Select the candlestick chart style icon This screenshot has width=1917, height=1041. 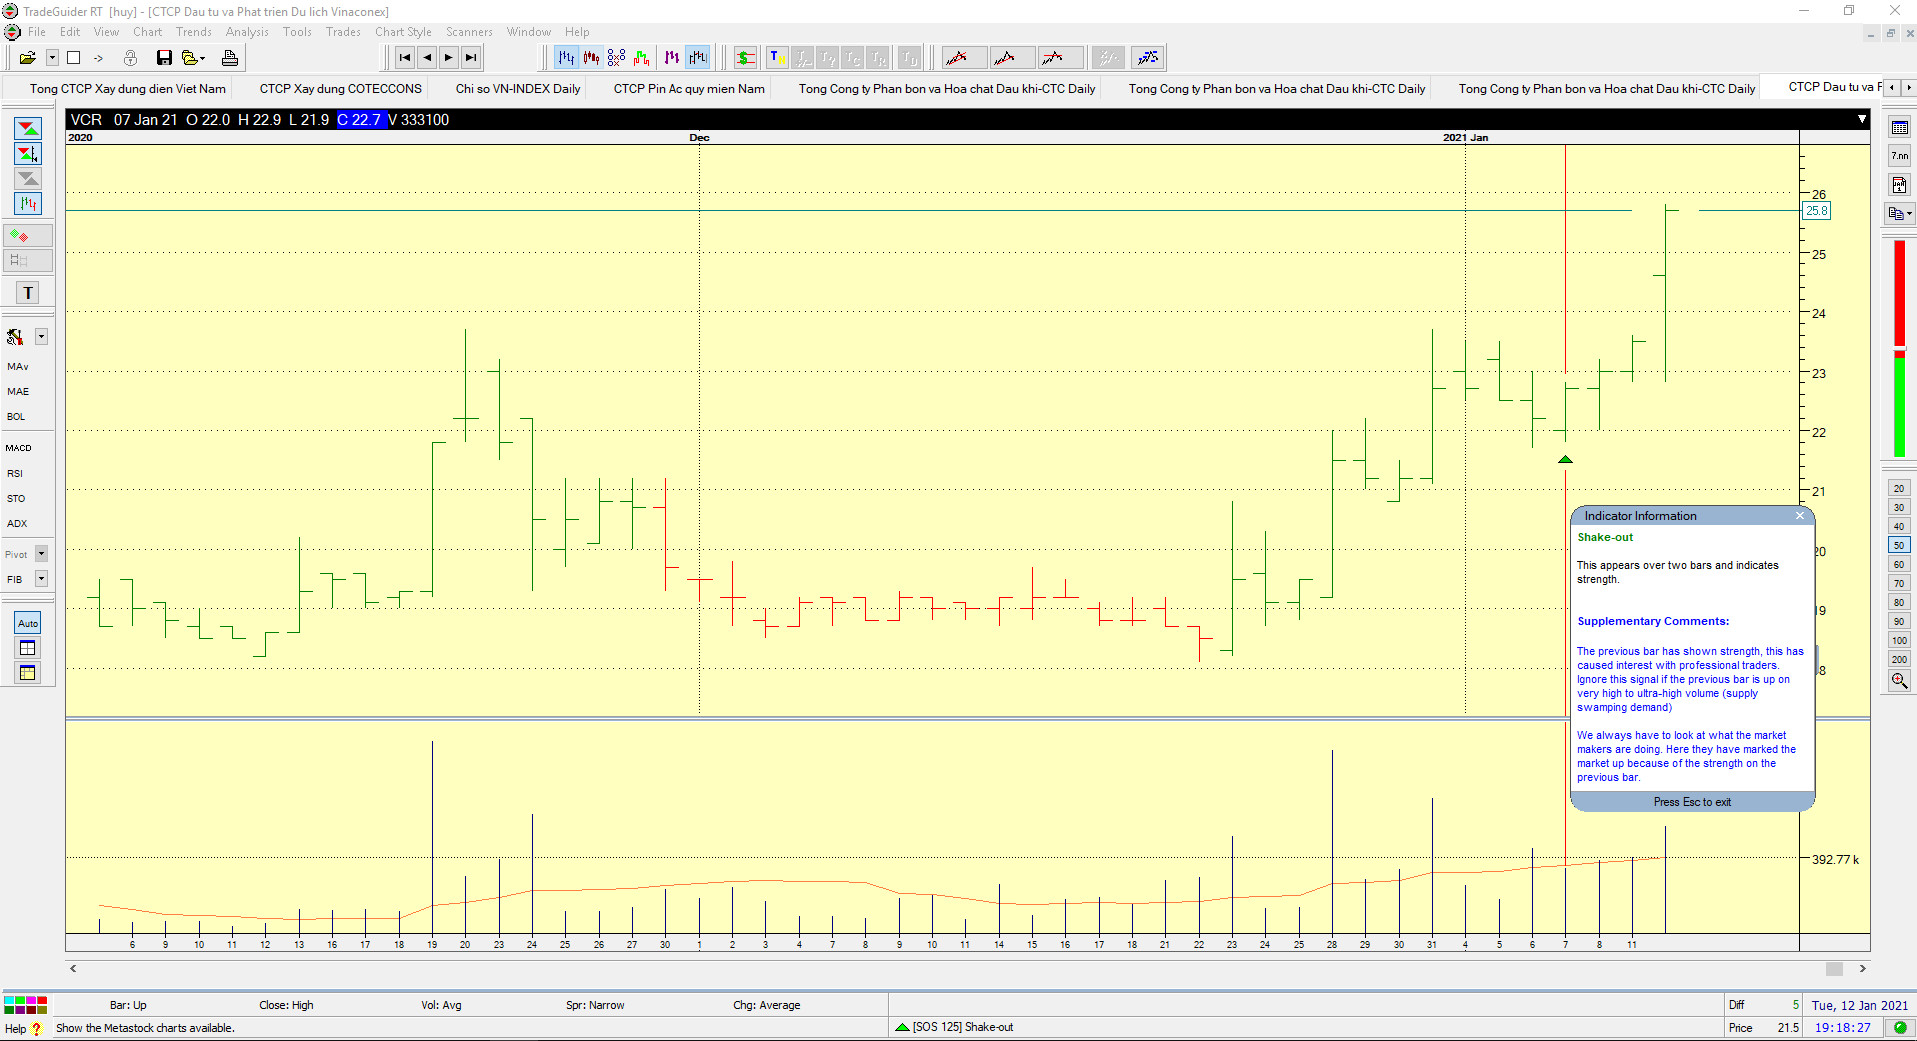(x=591, y=58)
